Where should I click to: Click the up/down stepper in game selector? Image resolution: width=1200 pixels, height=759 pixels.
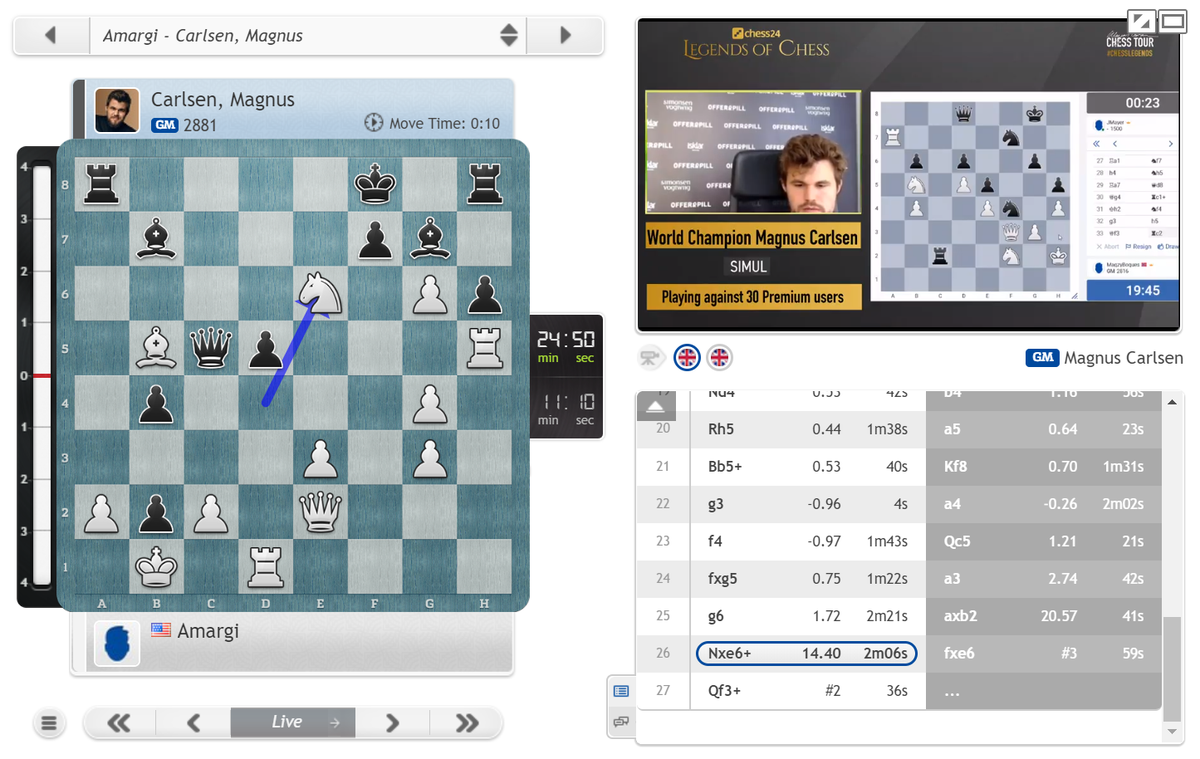509,35
